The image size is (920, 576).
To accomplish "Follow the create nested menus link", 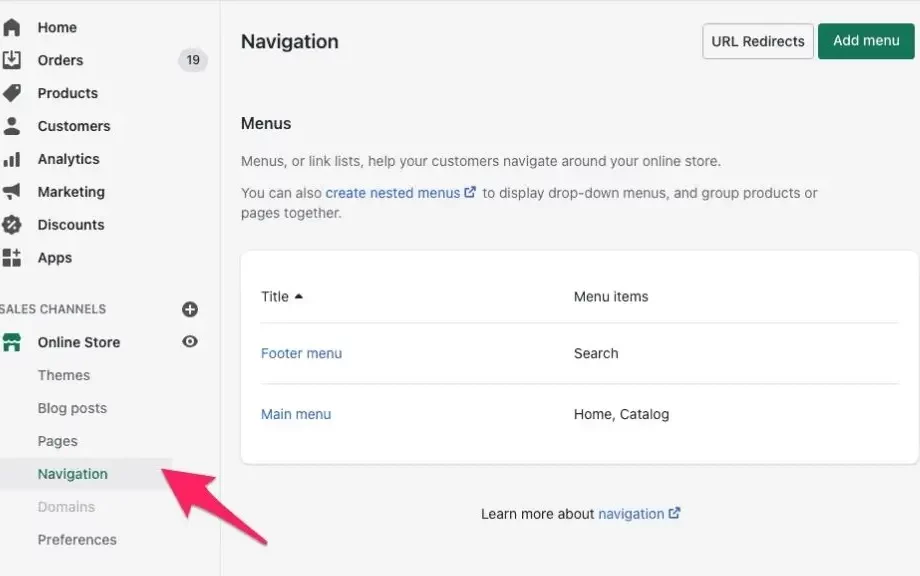I will [394, 192].
